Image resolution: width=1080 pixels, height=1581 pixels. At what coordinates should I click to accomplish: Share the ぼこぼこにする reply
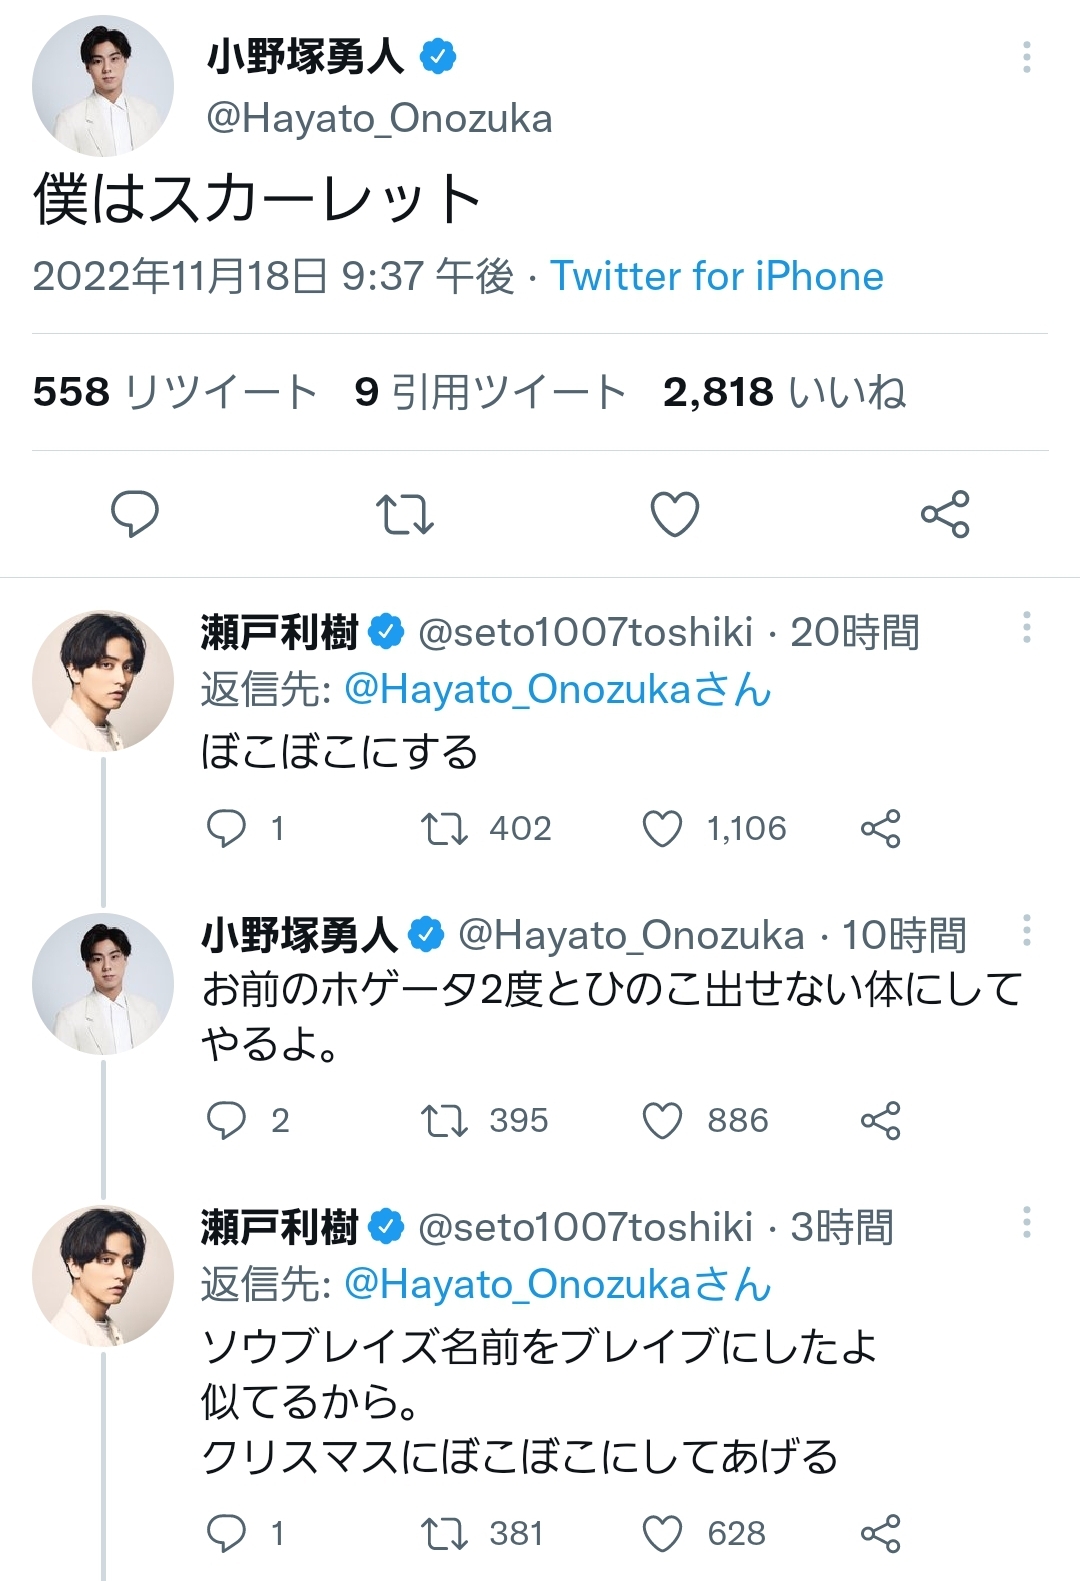(x=880, y=829)
